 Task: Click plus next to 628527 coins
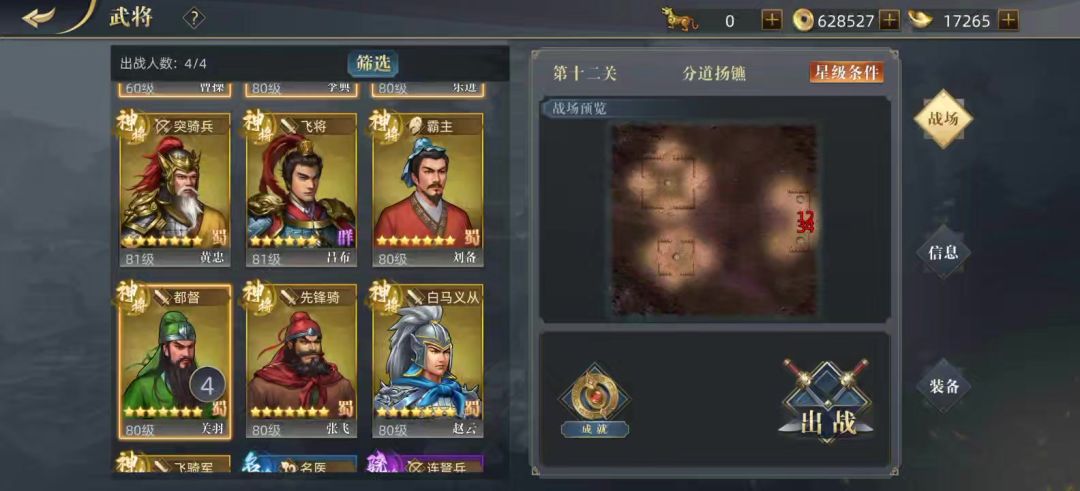click(x=890, y=21)
